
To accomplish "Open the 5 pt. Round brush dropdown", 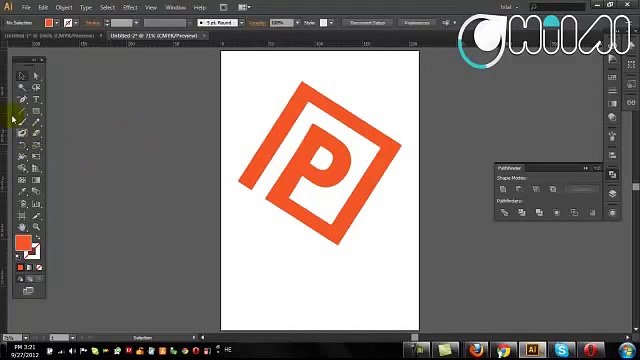I will [242, 23].
